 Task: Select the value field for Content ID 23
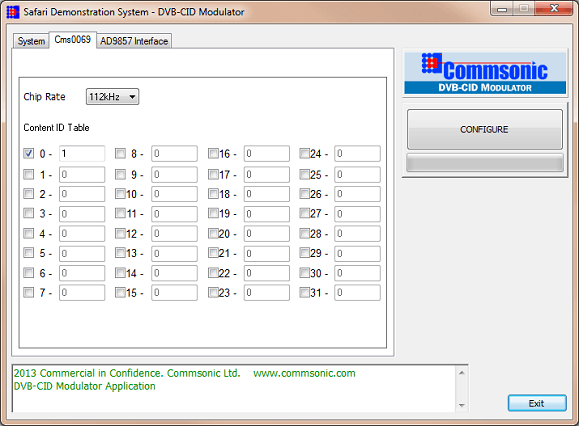267,293
